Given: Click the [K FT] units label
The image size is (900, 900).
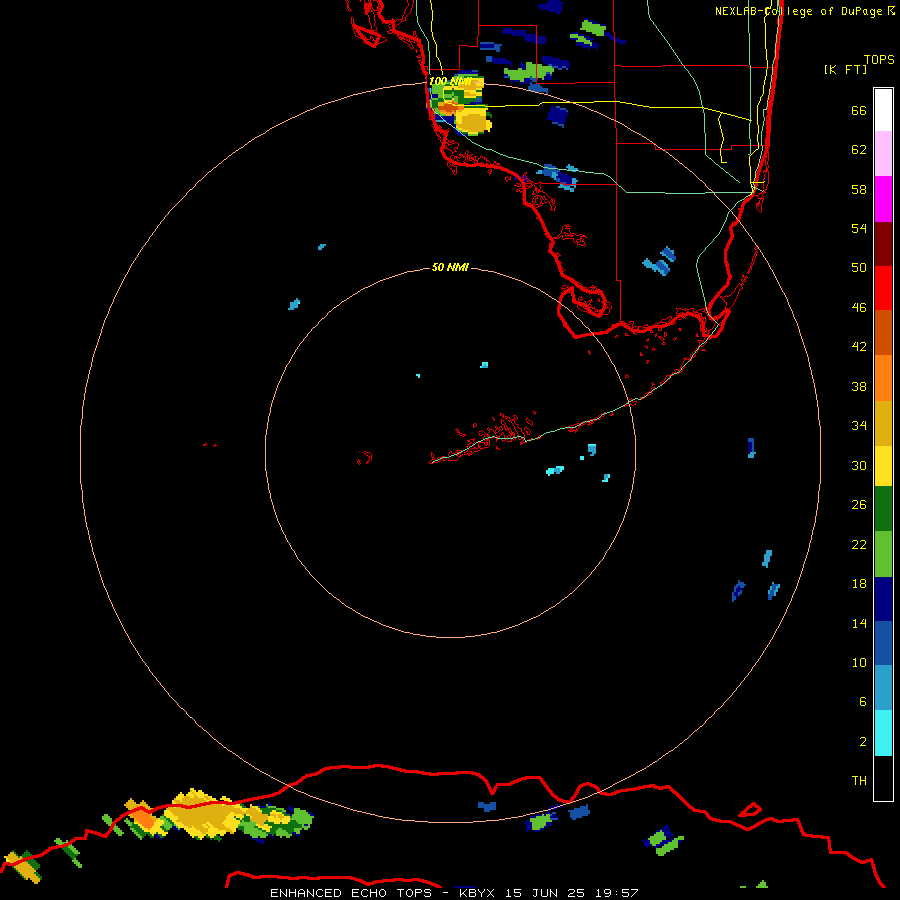Looking at the screenshot, I should pyautogui.click(x=845, y=69).
